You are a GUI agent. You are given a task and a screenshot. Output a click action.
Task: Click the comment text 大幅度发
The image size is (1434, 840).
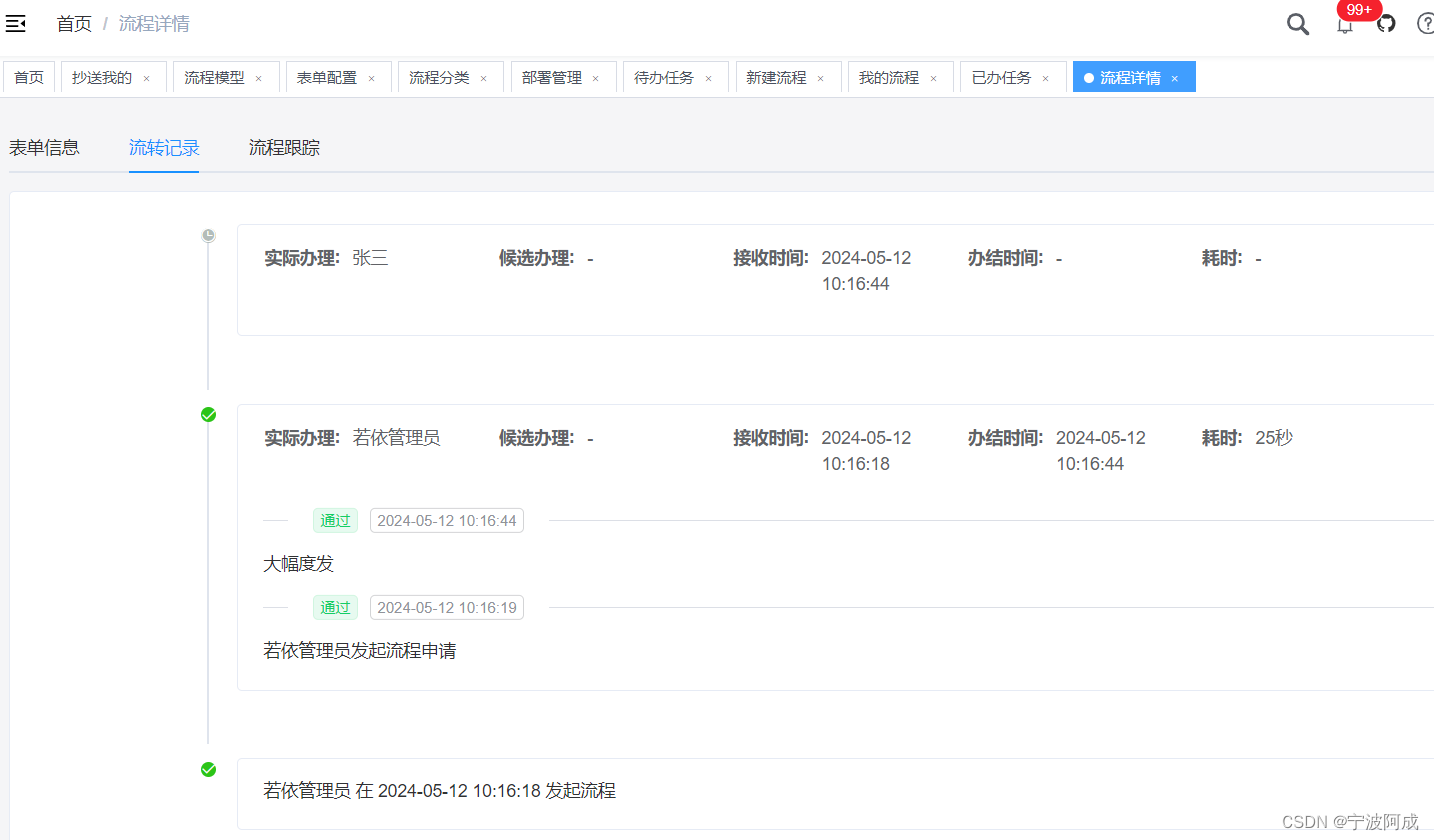pos(298,564)
